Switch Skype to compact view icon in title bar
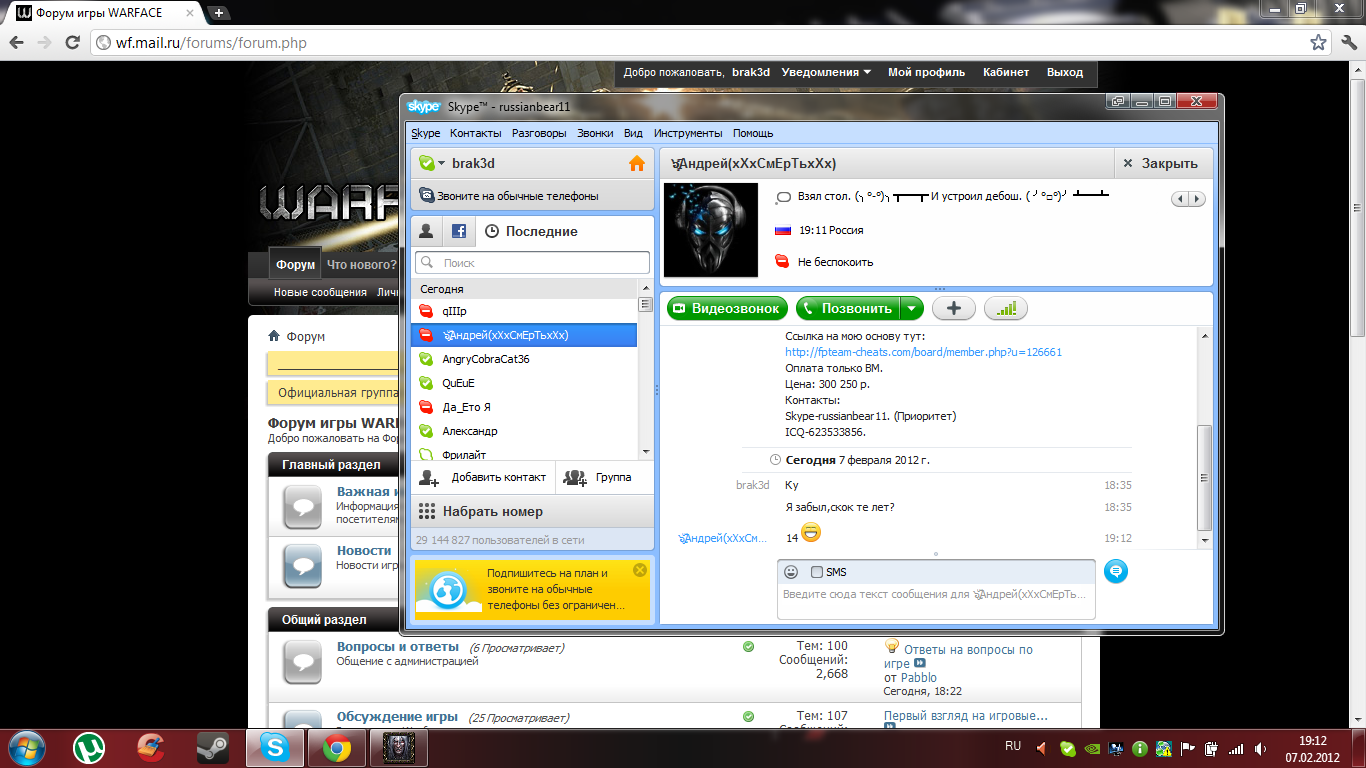The height and width of the screenshot is (768, 1366). tap(1119, 101)
